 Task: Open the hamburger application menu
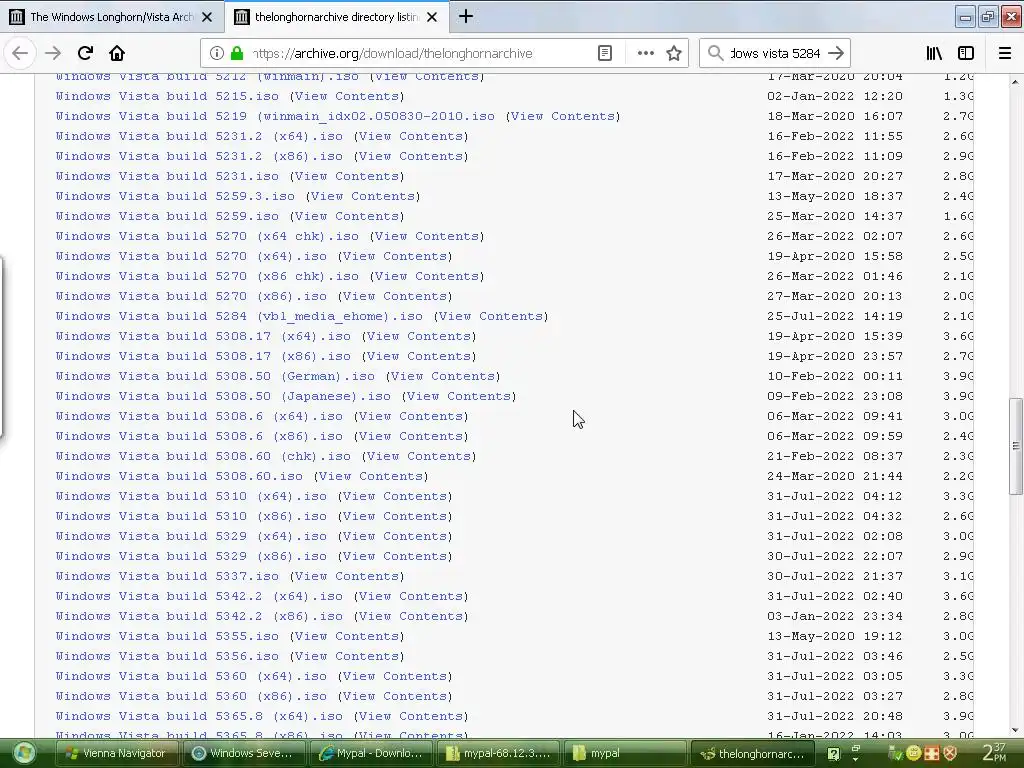tap(1004, 54)
